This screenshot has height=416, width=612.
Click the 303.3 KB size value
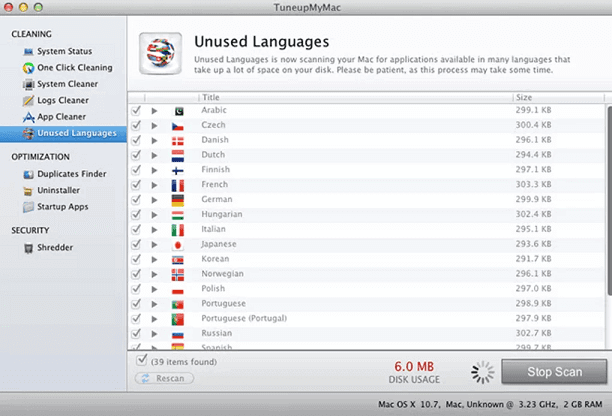(534, 184)
